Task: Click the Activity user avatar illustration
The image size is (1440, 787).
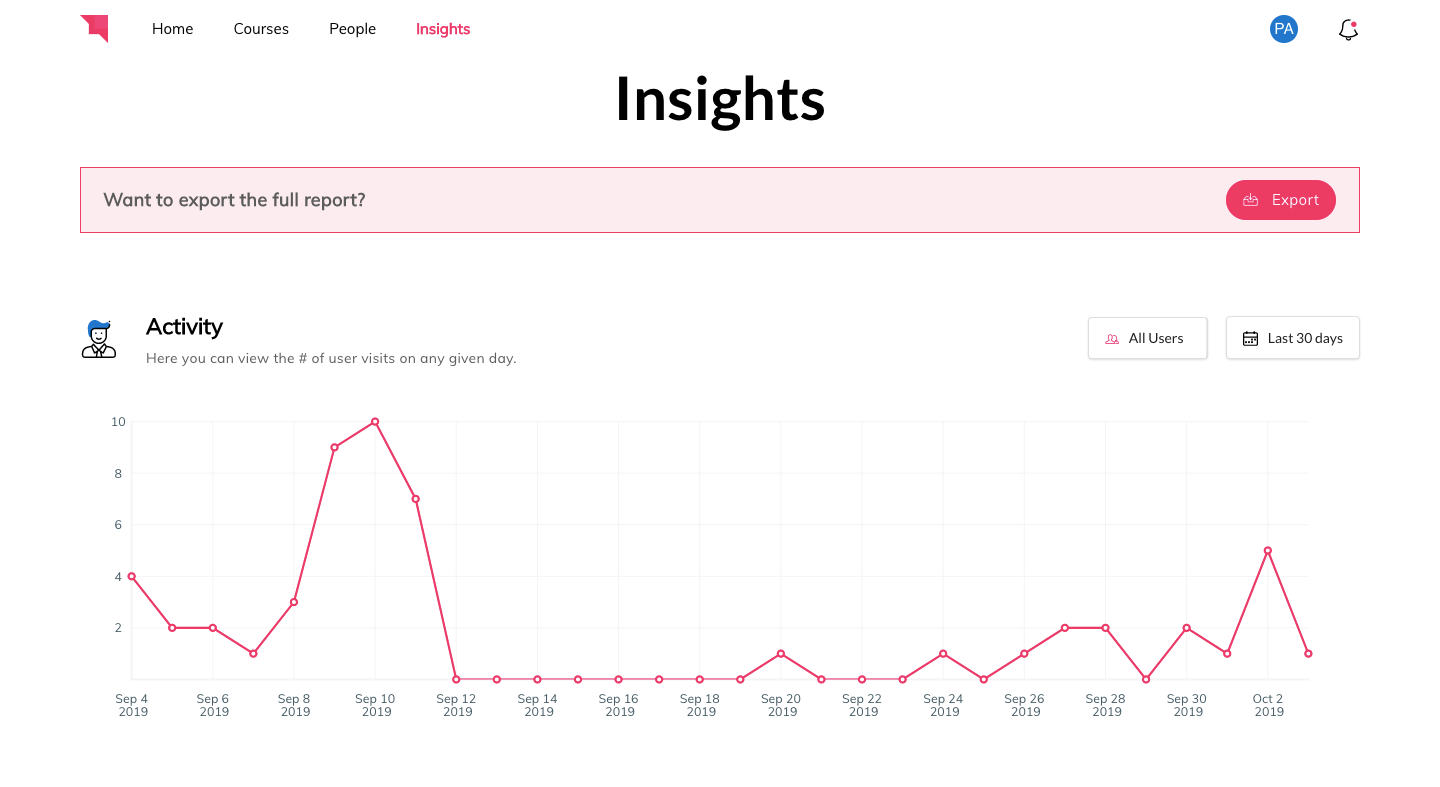Action: 99,339
